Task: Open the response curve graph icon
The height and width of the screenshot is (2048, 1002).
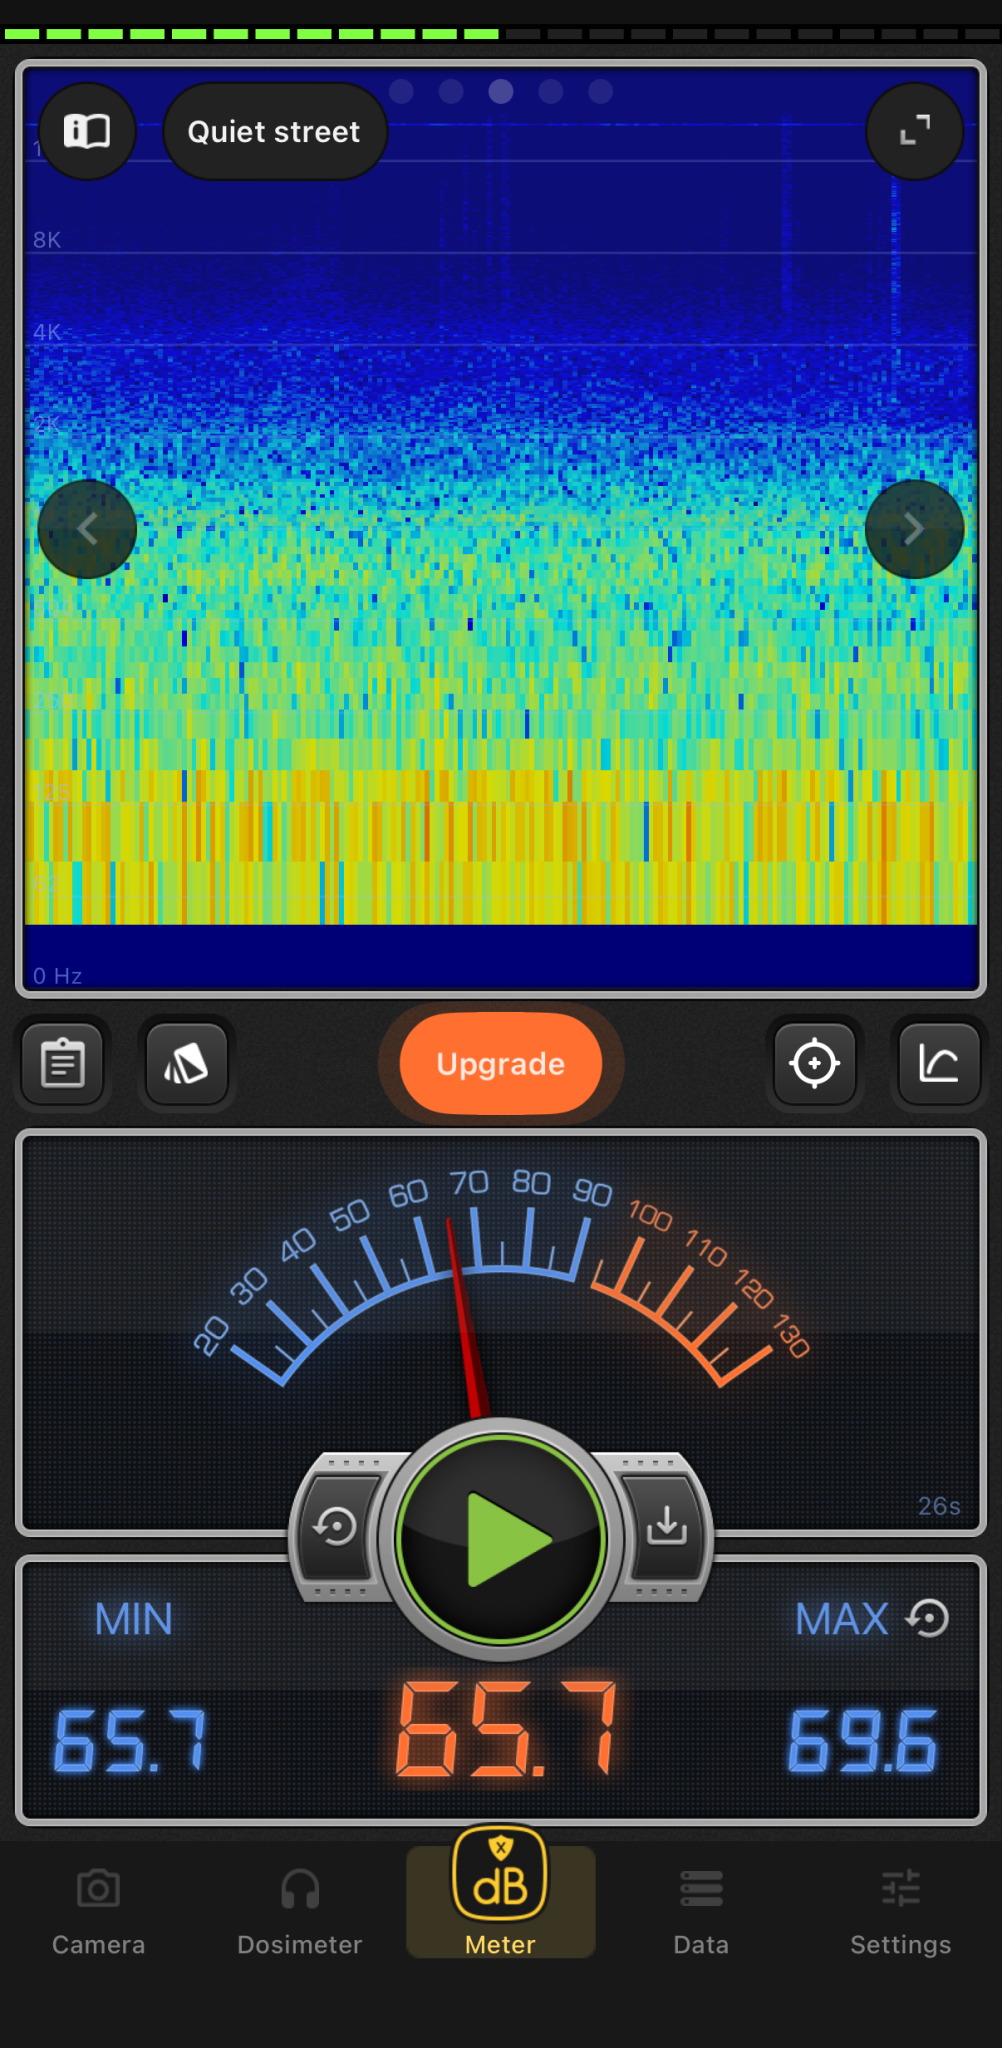Action: 938,1063
